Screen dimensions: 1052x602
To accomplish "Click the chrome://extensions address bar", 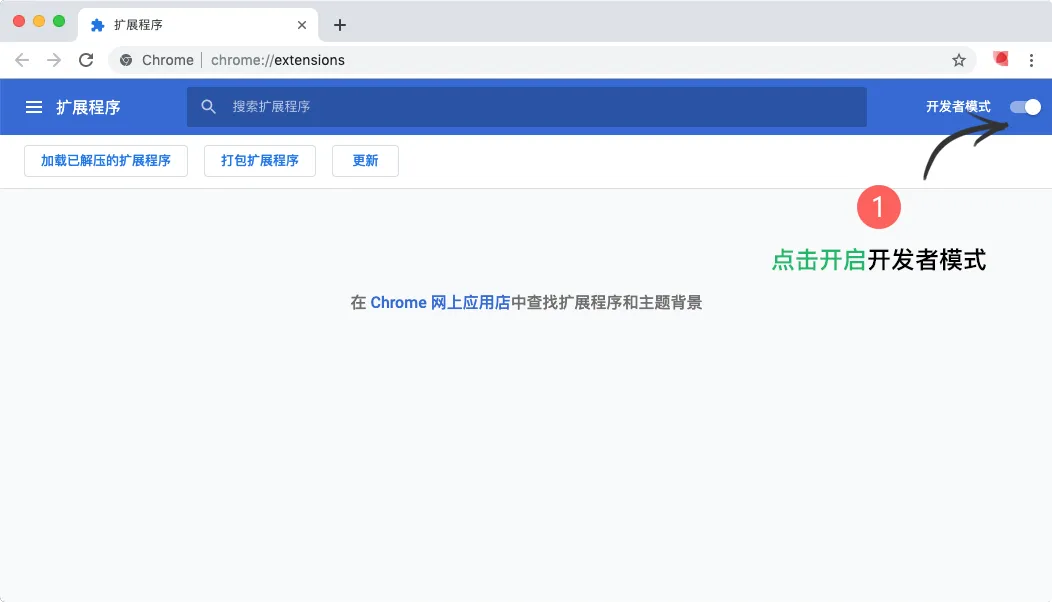I will [543, 60].
